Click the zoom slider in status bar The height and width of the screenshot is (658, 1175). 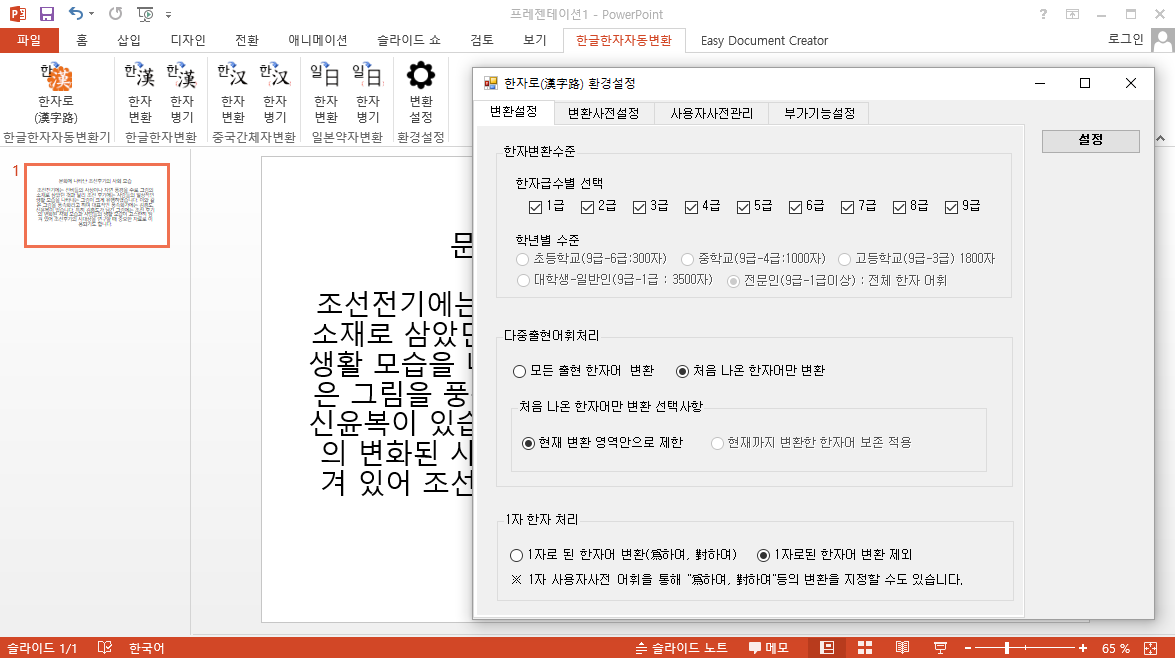(1008, 648)
